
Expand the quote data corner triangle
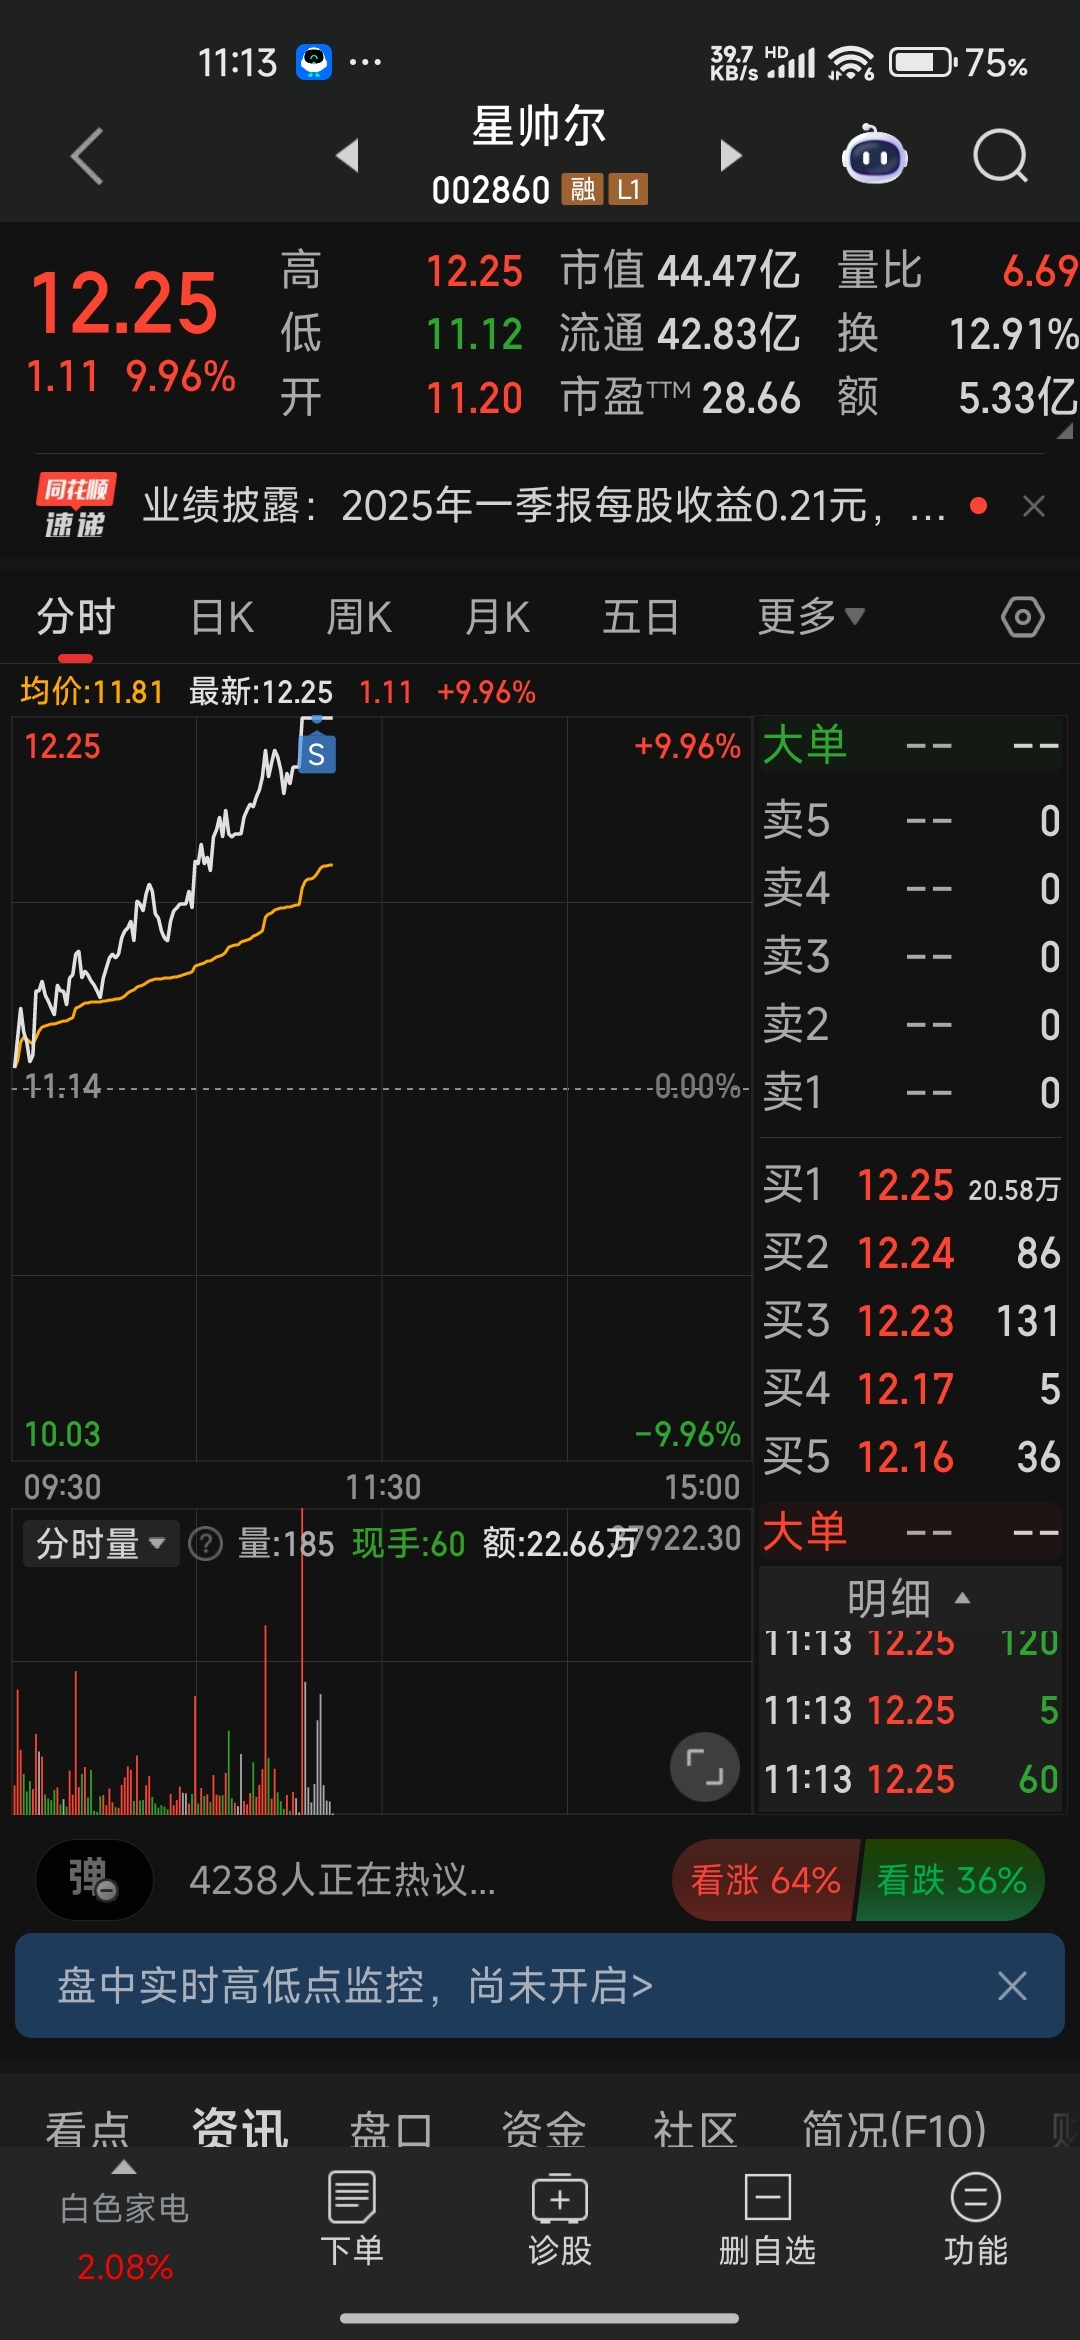click(x=1064, y=431)
